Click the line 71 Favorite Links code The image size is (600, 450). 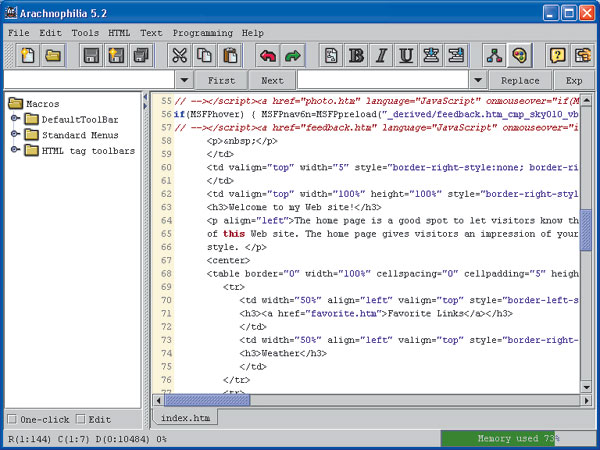(x=376, y=313)
